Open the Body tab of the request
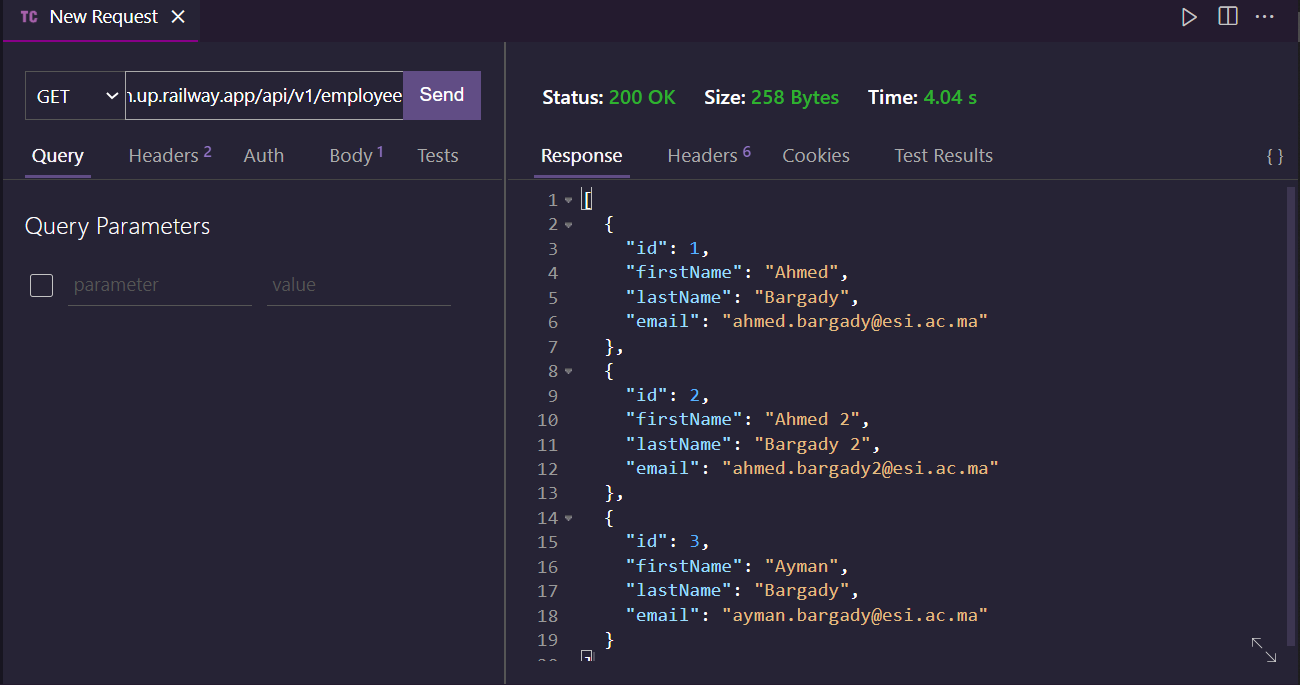The height and width of the screenshot is (685, 1300). [349, 155]
